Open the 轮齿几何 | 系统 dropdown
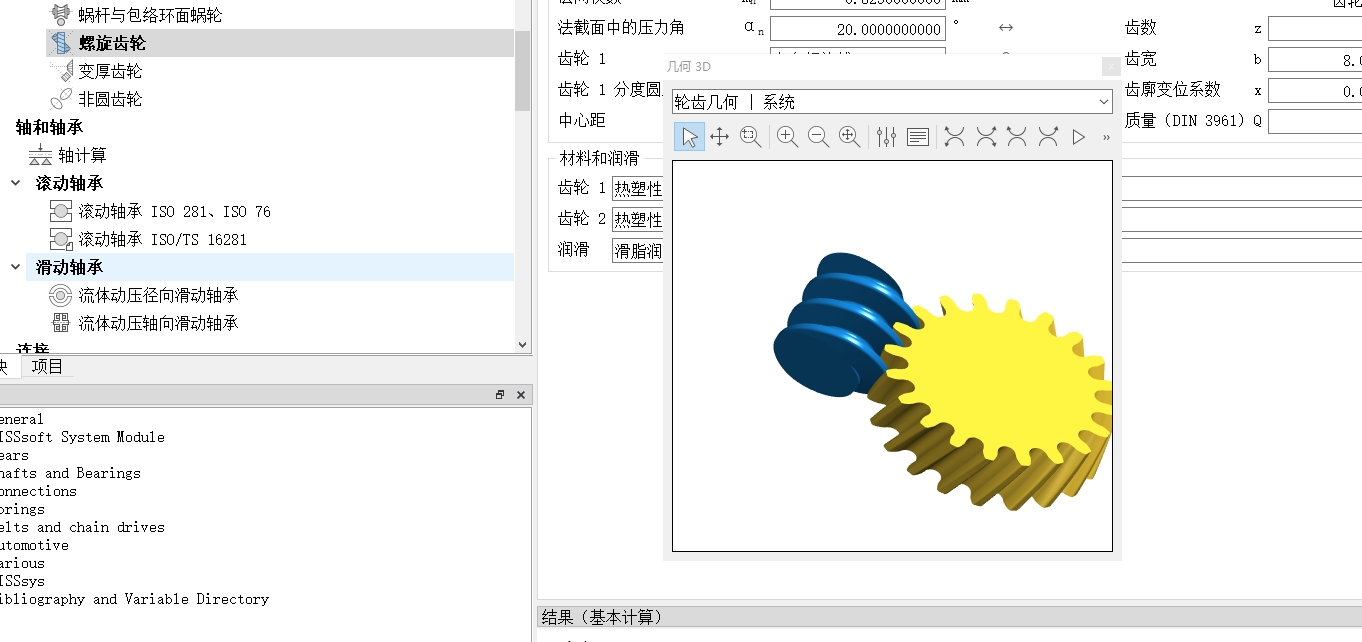 pyautogui.click(x=892, y=102)
